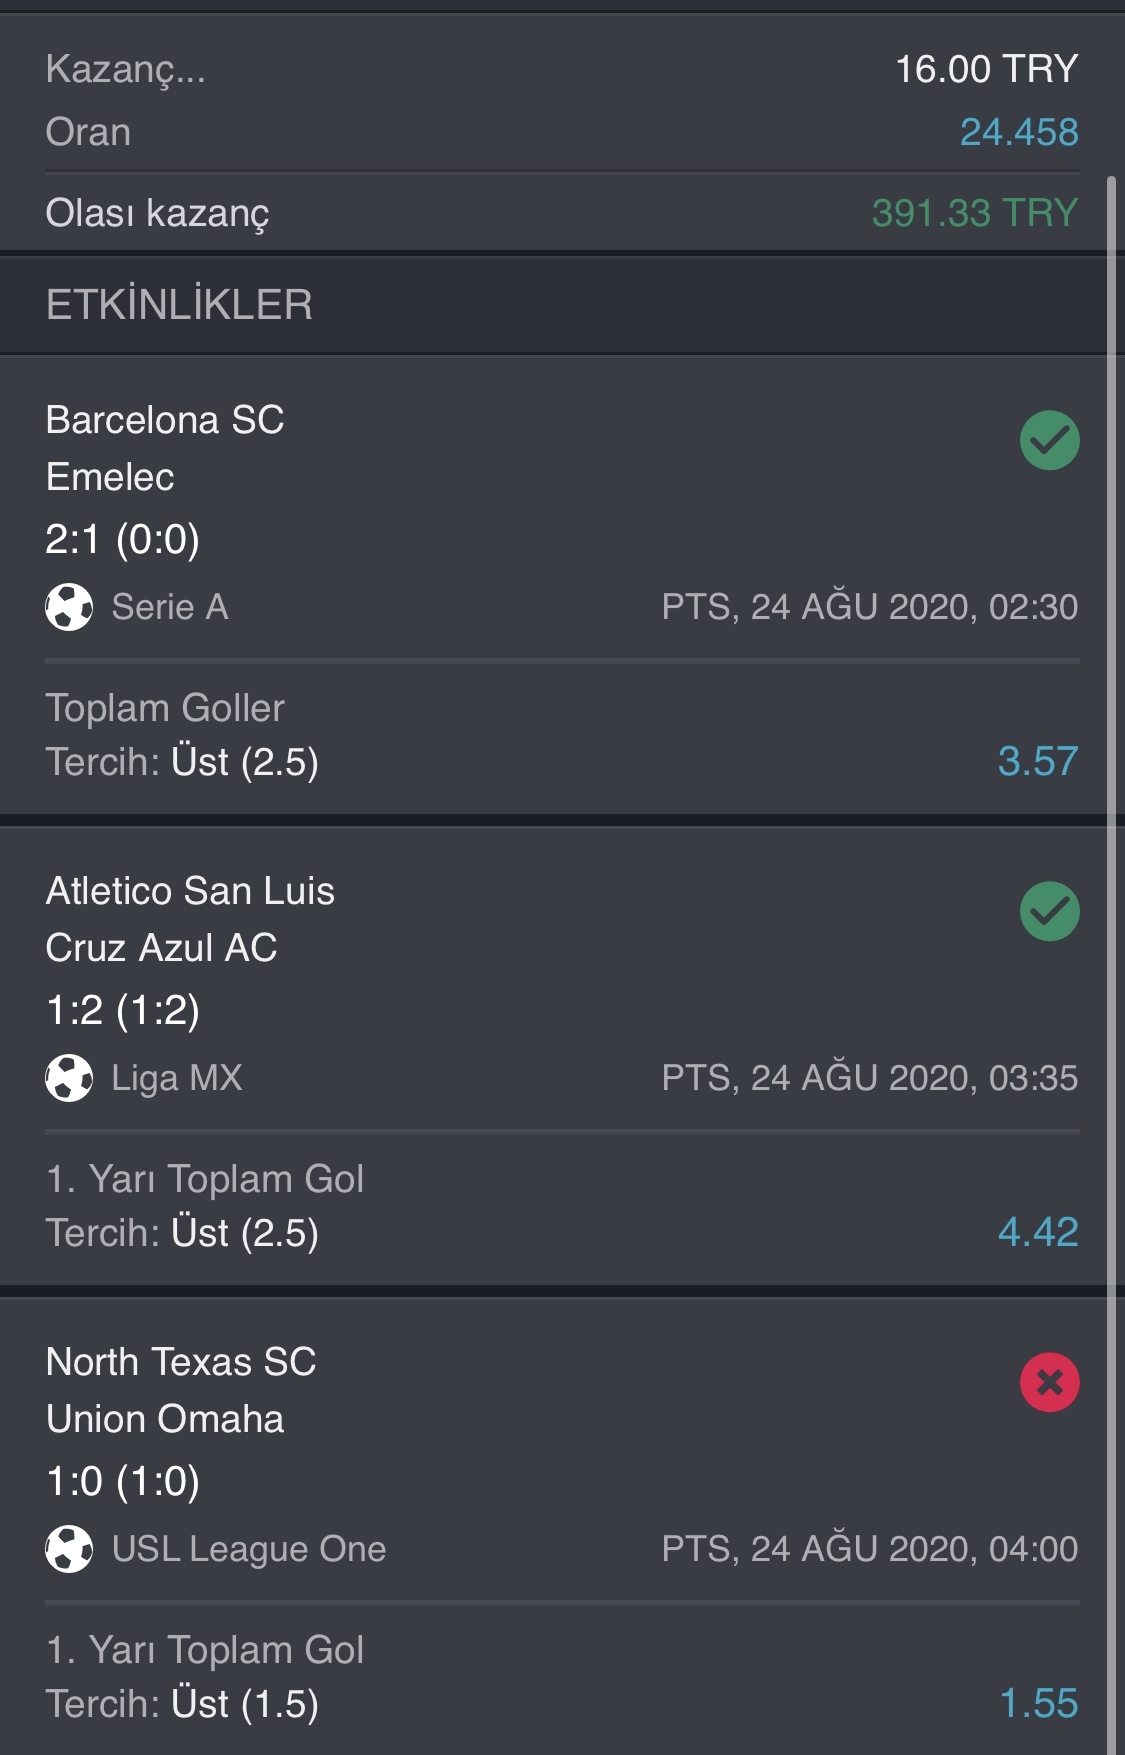Viewport: 1125px width, 1755px height.
Task: Tap the Olası kazanç 391.33 TRY amount
Action: [x=975, y=213]
